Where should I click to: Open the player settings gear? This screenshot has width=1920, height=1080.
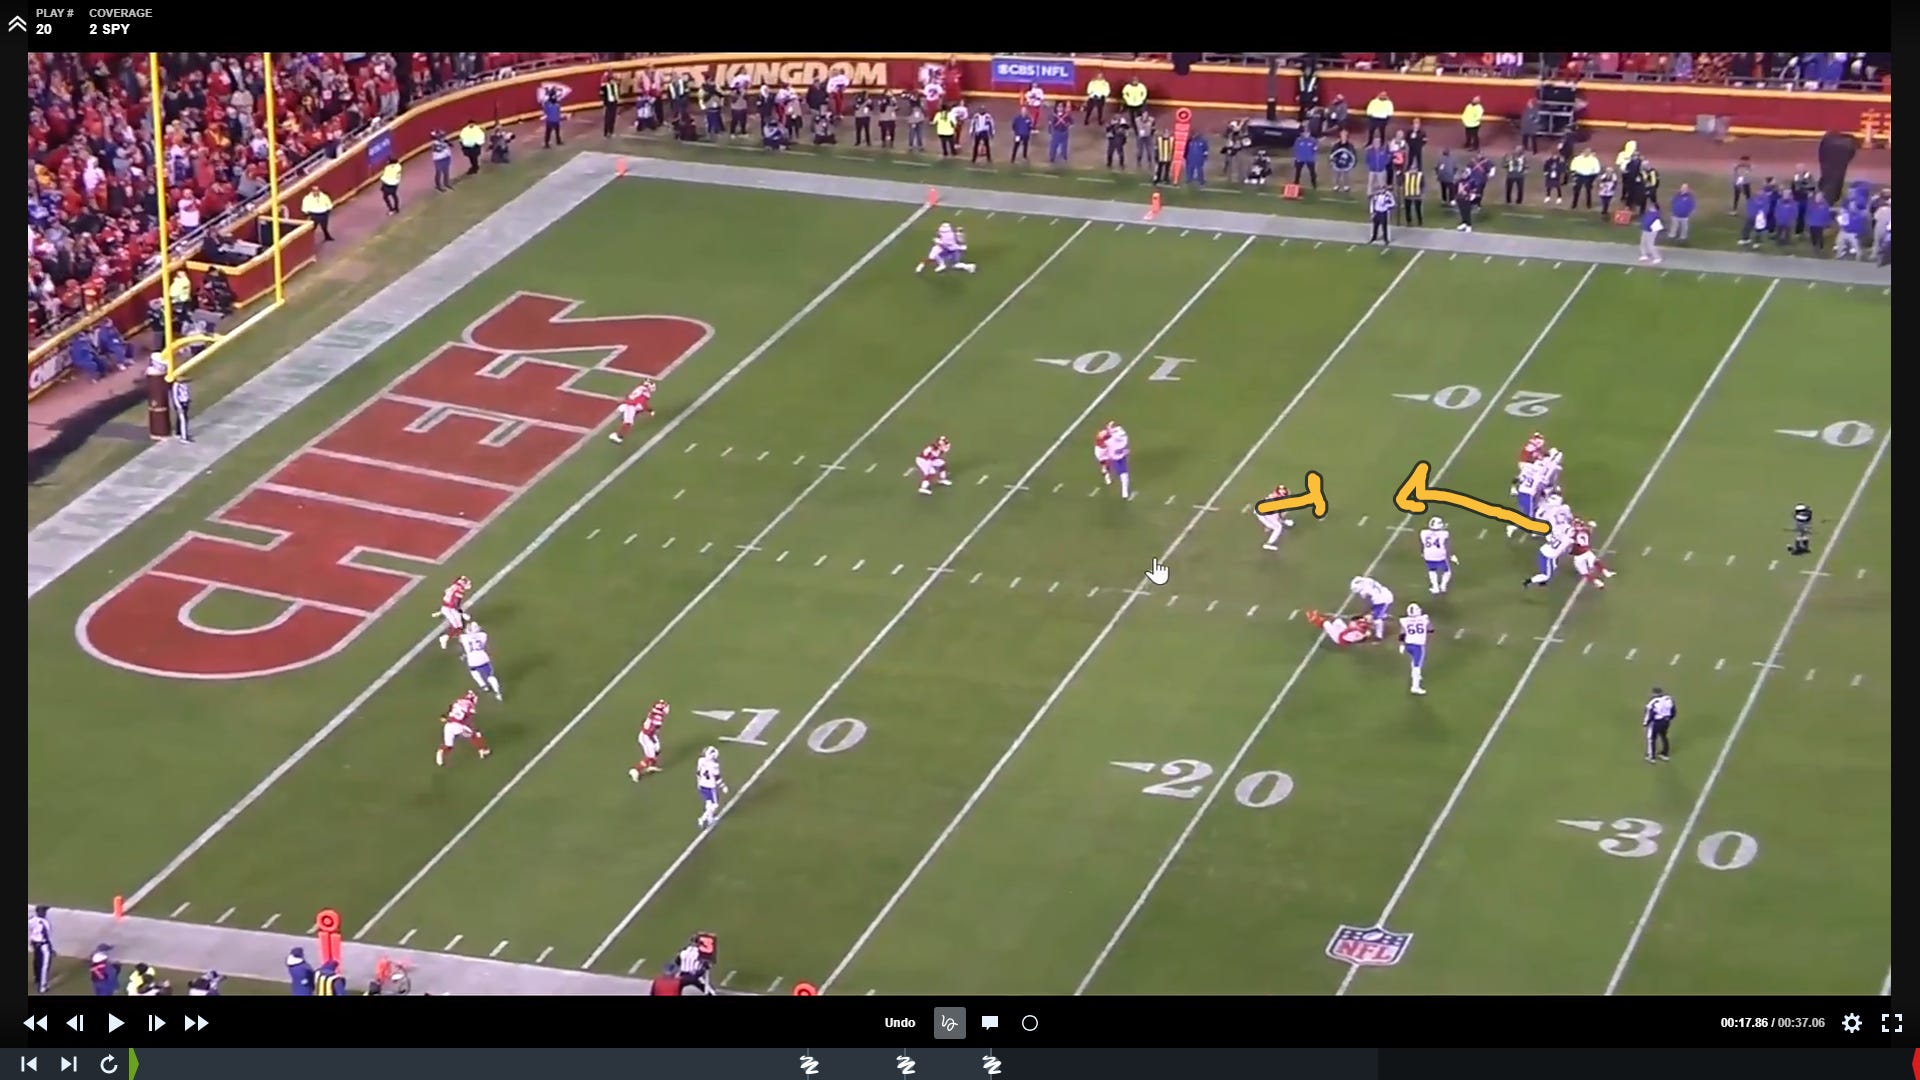pos(1852,1023)
